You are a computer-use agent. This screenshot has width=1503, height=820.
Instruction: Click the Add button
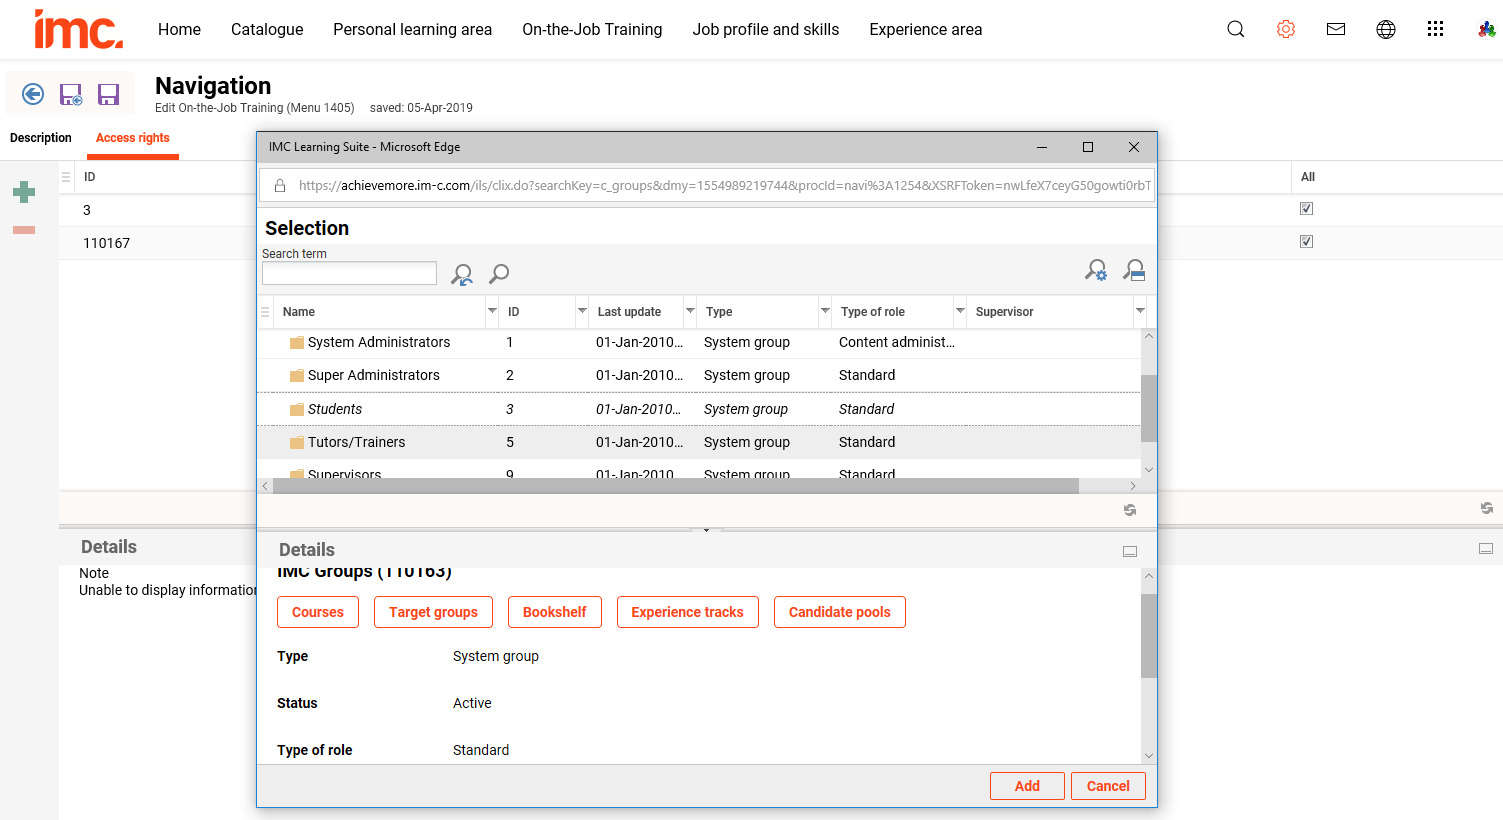(x=1027, y=786)
